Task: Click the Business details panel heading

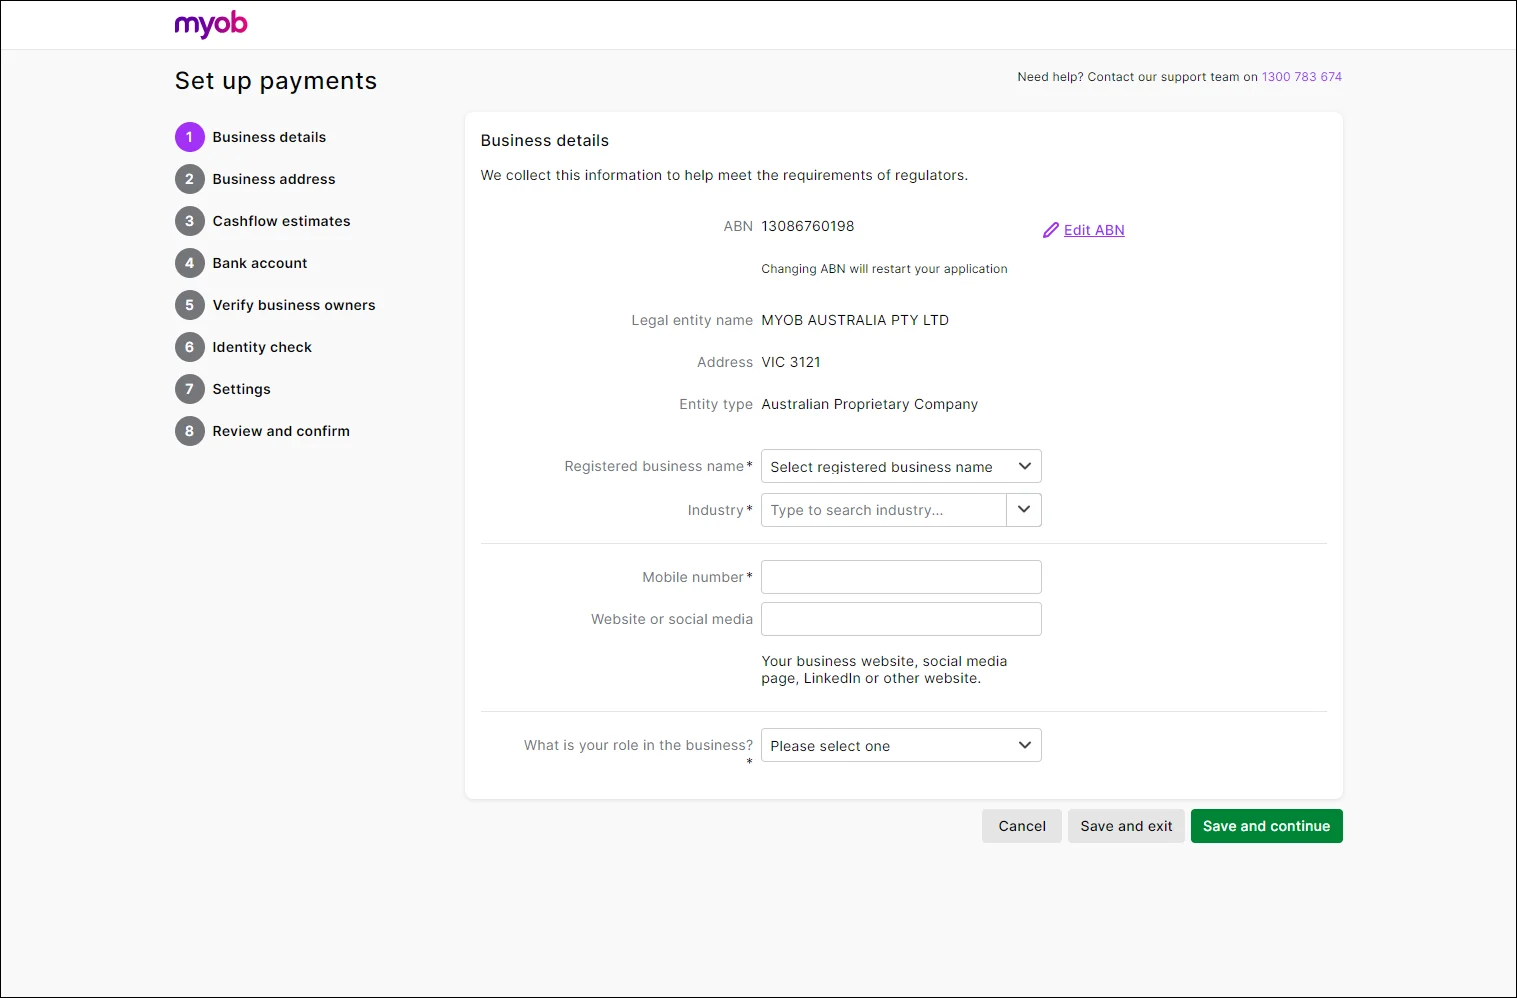Action: coord(545,141)
